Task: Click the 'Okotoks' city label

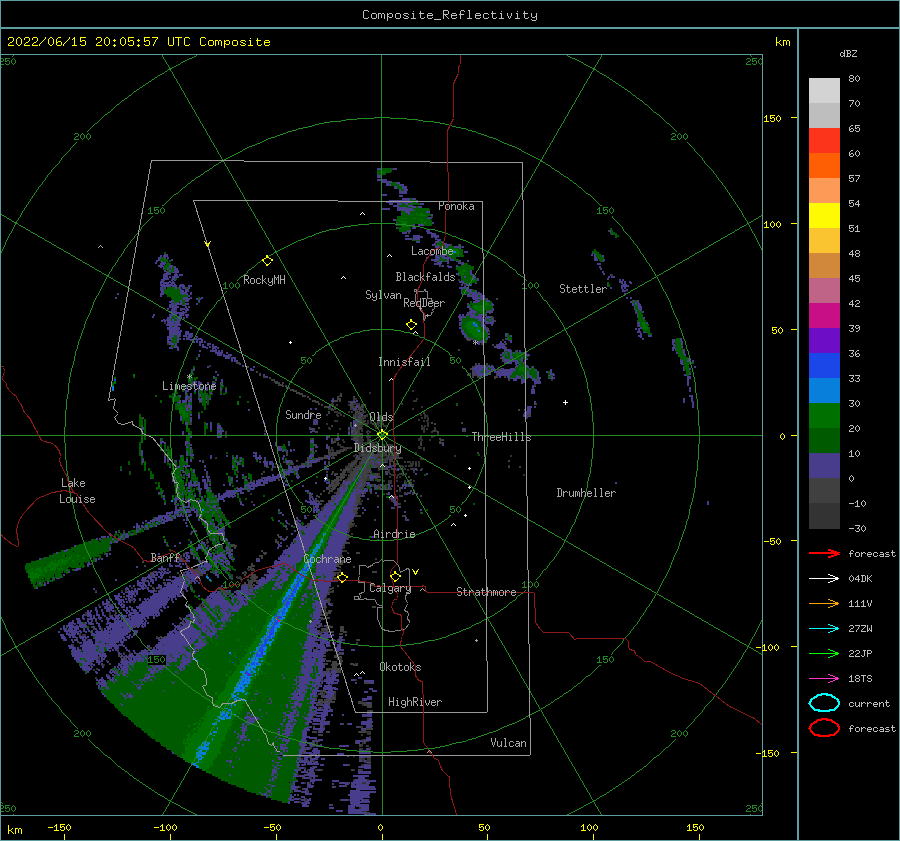Action: click(400, 666)
